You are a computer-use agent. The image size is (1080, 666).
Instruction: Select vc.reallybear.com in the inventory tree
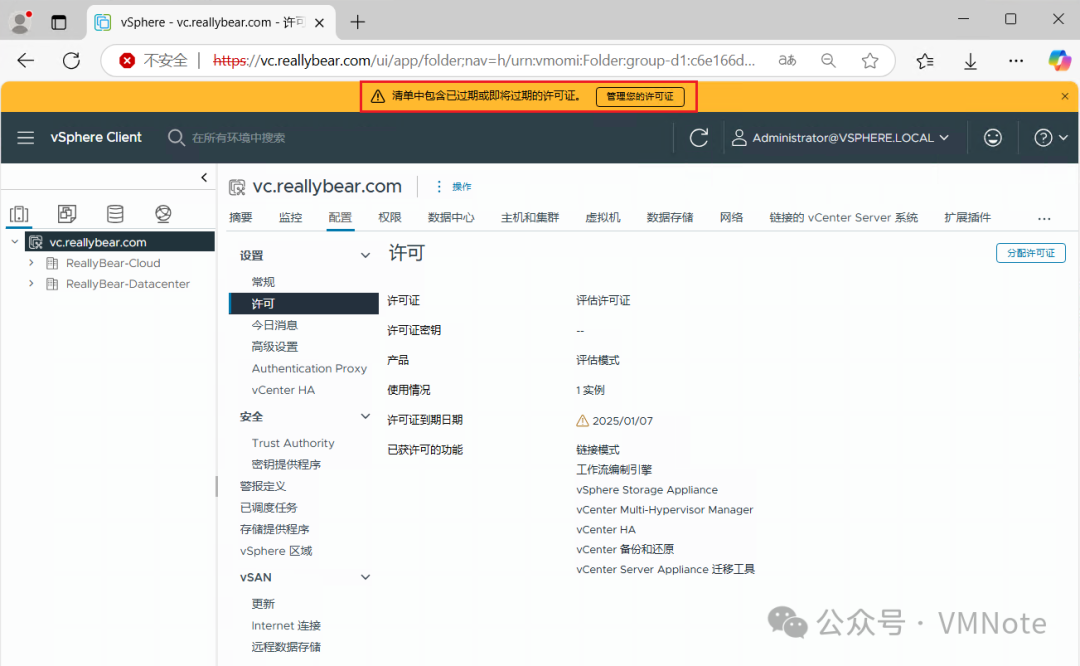98,242
